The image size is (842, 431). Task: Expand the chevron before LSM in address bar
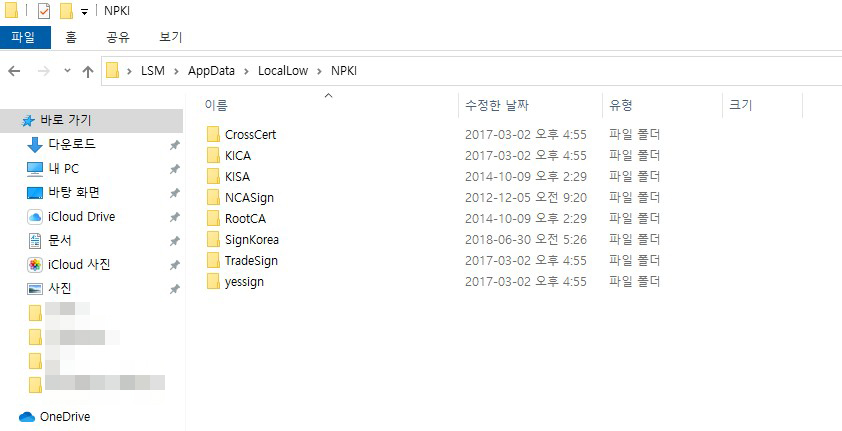click(129, 71)
